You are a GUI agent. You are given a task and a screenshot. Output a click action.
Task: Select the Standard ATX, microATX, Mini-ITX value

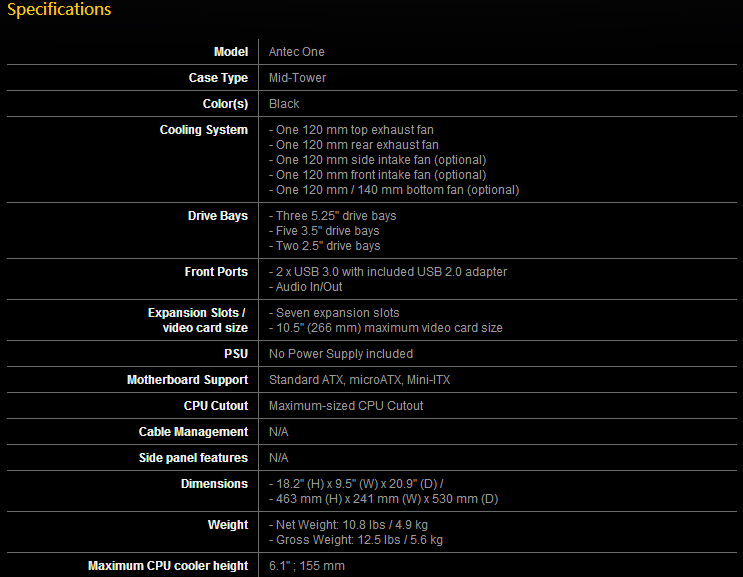360,380
